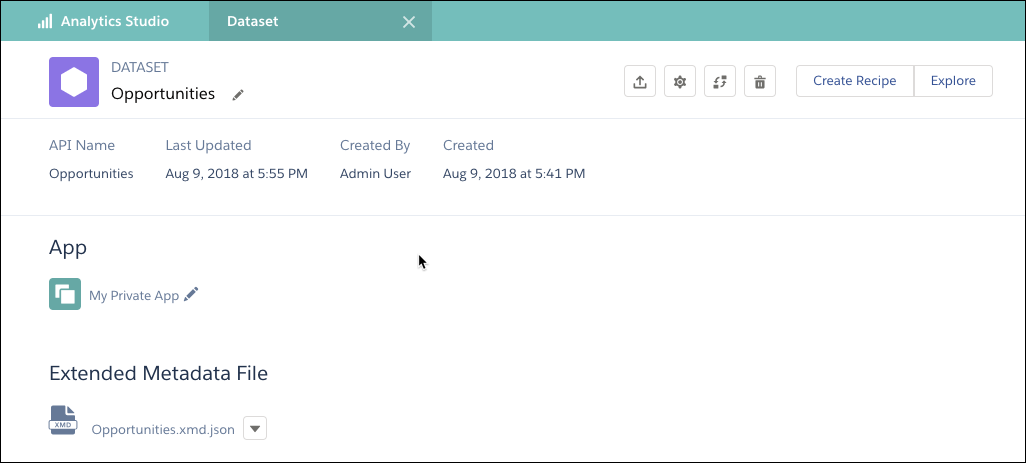Click the teal My Private App icon
Viewport: 1026px width, 463px height.
click(65, 294)
